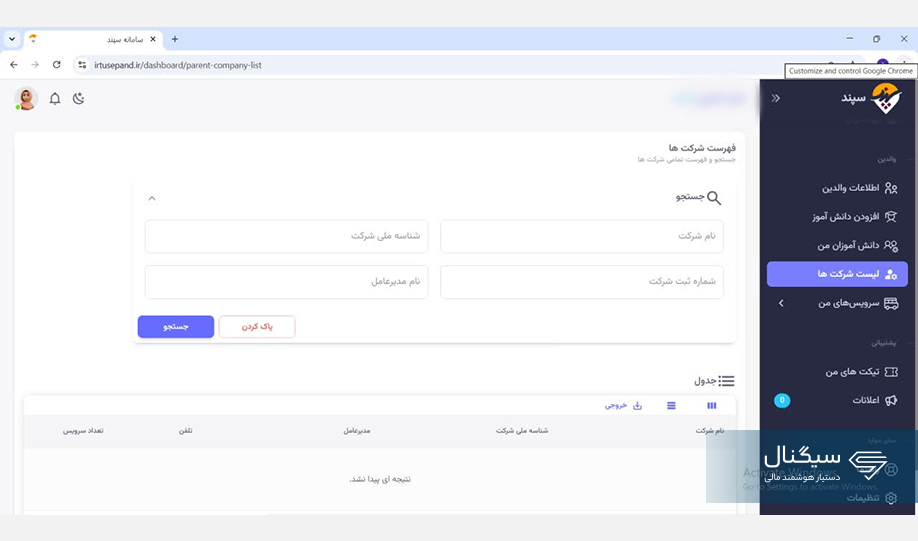
Task: Click the Sepand logo in sidebar
Action: click(885, 98)
